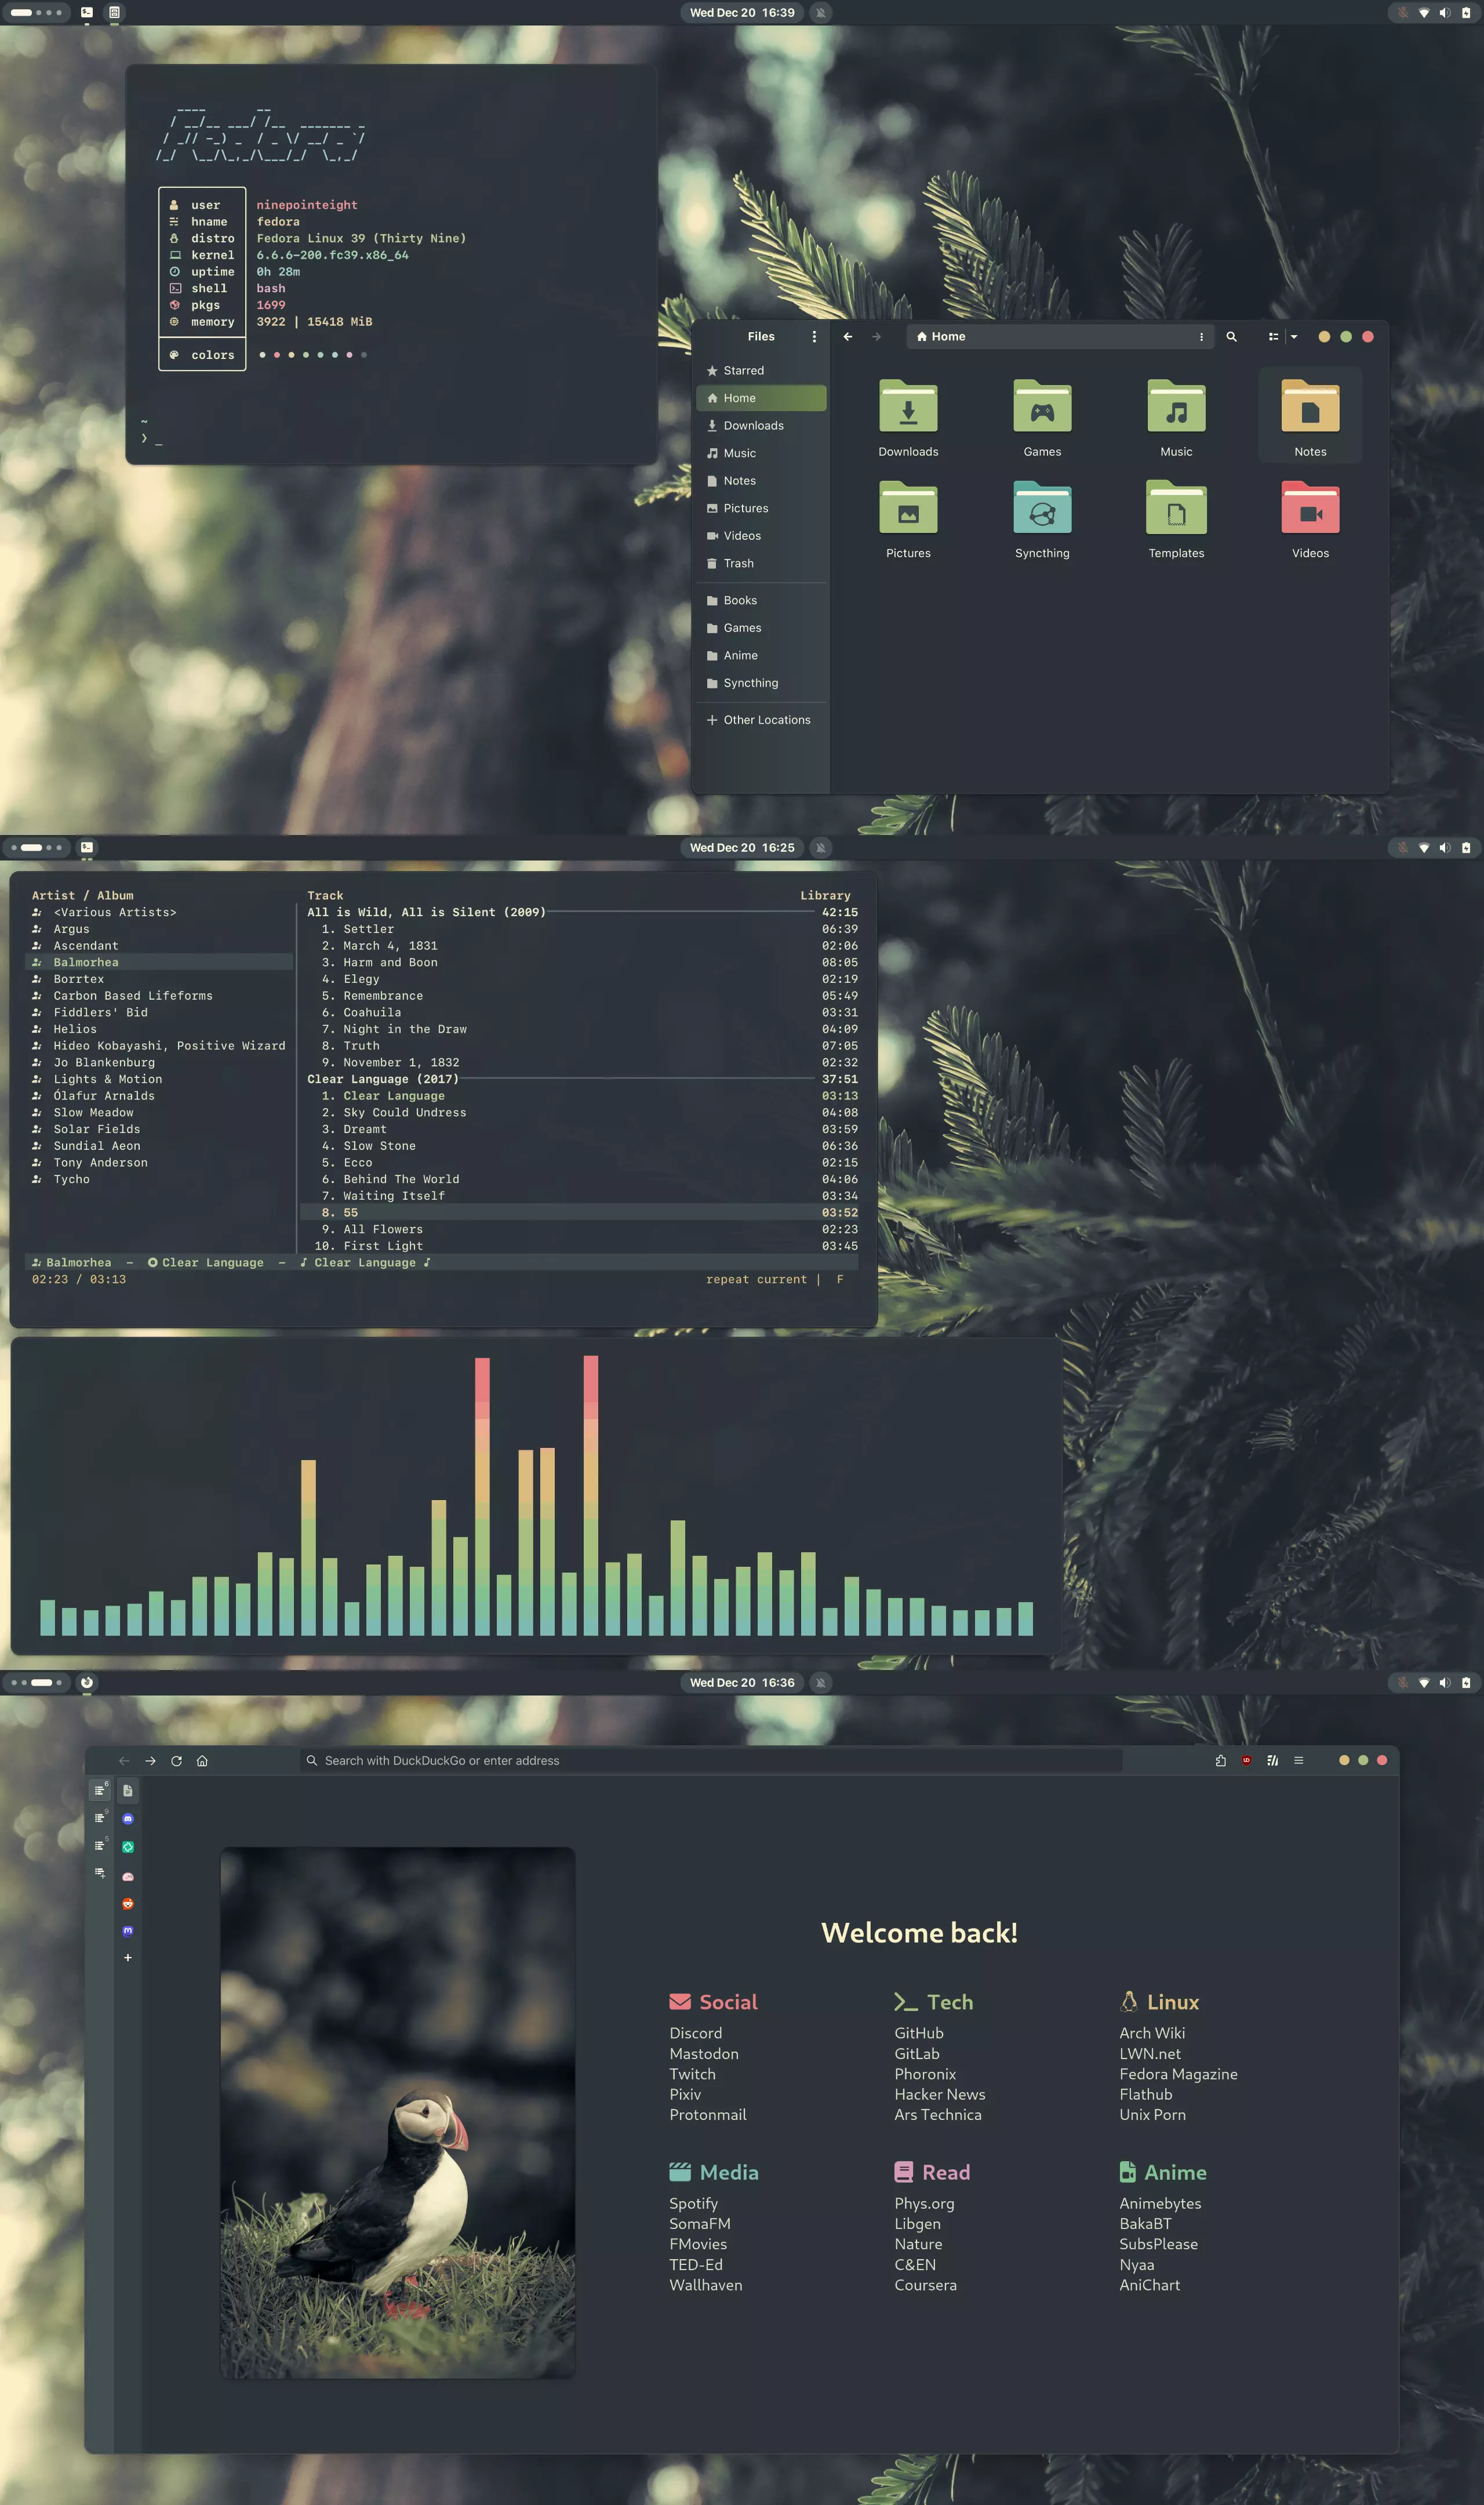Open the Music folder icon in the grid
The image size is (1484, 2505).
point(1176,407)
